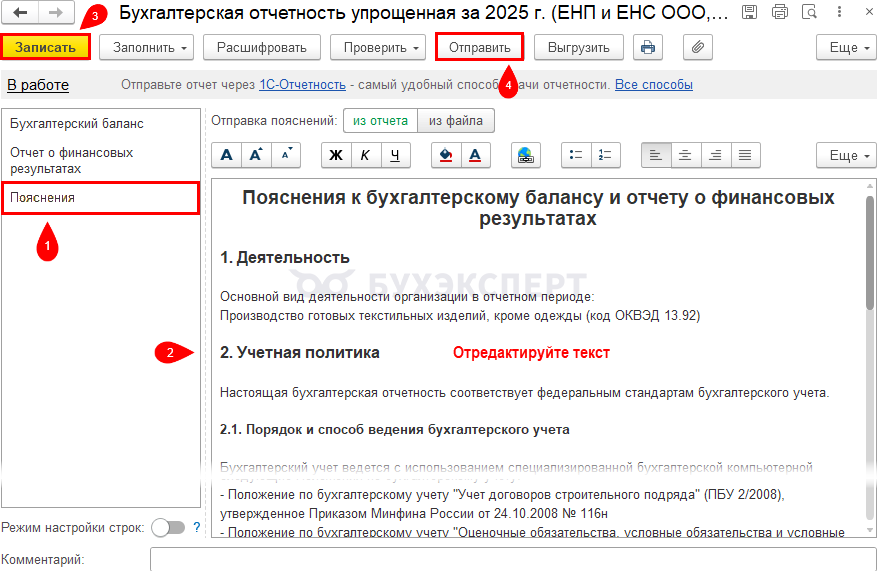Expand the 'Проверить' dropdown

coord(378,48)
